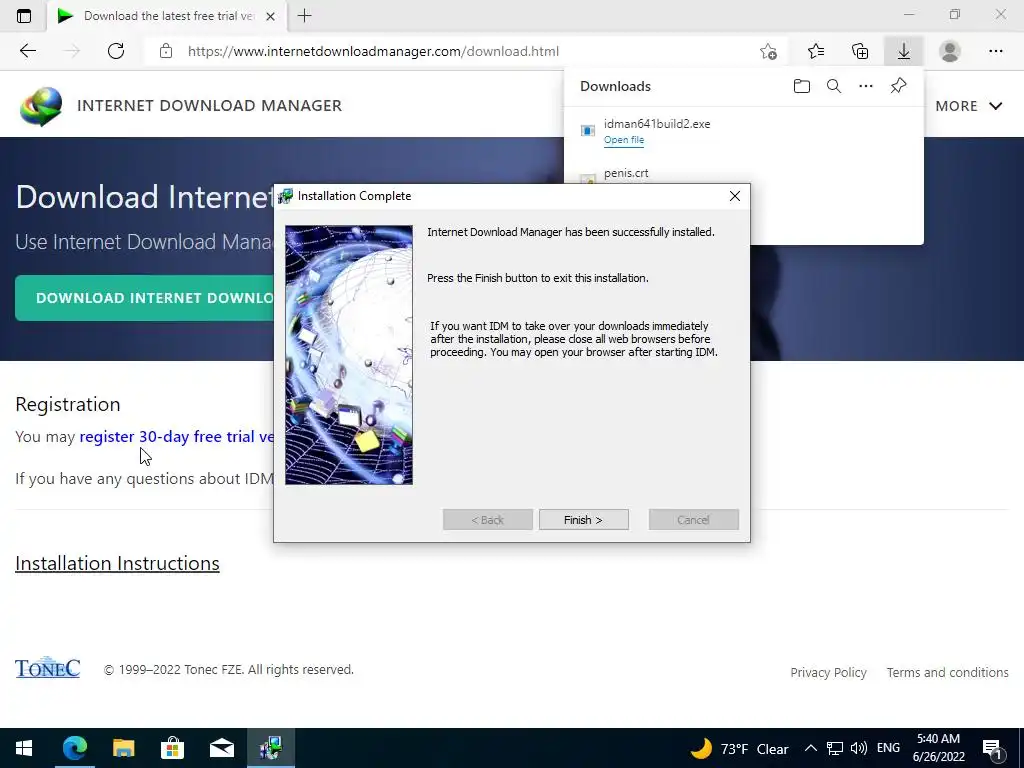This screenshot has height=768, width=1024.
Task: Open Microsoft Store from taskbar
Action: click(172, 748)
